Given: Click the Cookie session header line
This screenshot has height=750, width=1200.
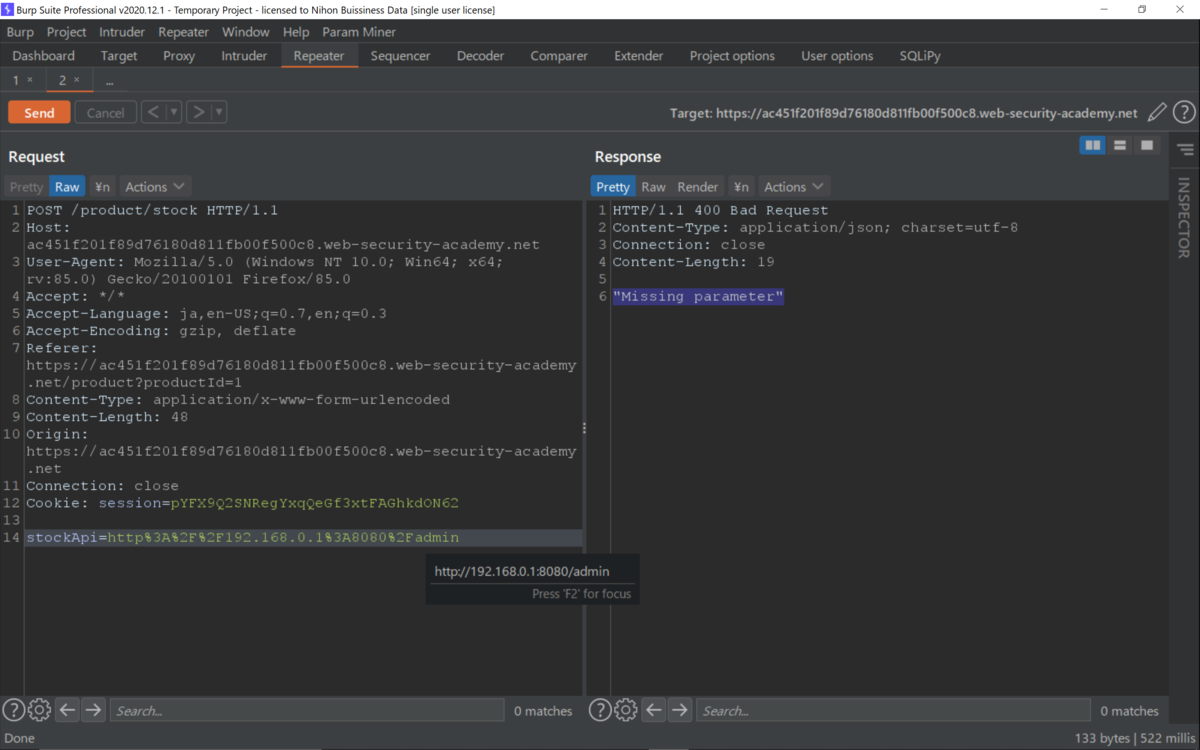Looking at the screenshot, I should [x=242, y=503].
